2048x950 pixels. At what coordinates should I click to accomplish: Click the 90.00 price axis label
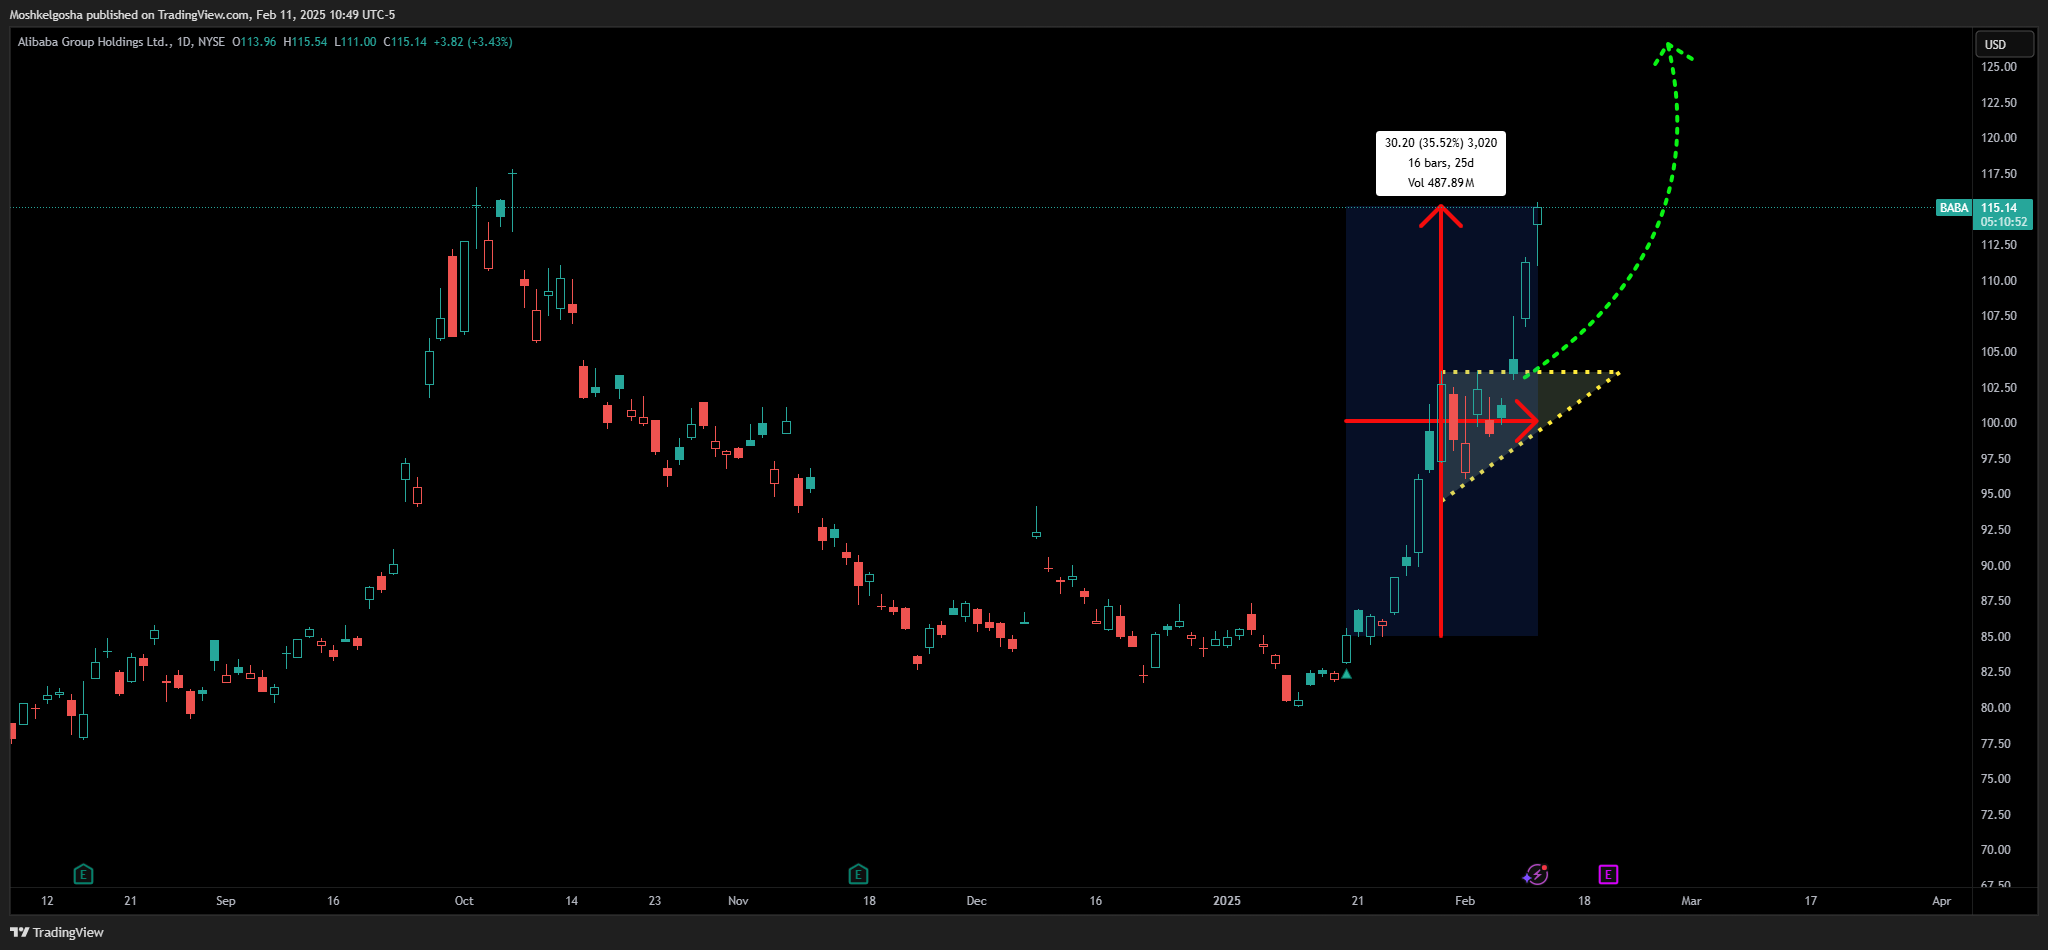[1996, 566]
